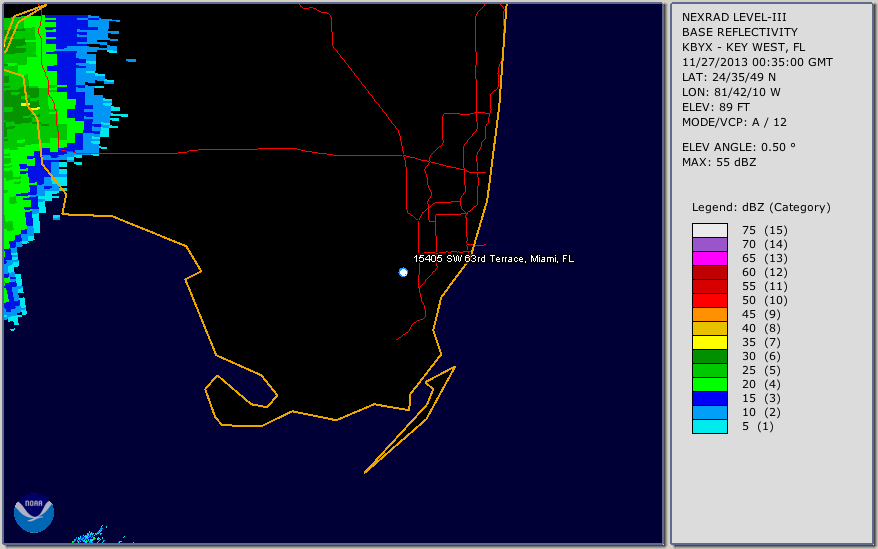Select the 35 dBZ yellow legend swatch

[x=710, y=342]
